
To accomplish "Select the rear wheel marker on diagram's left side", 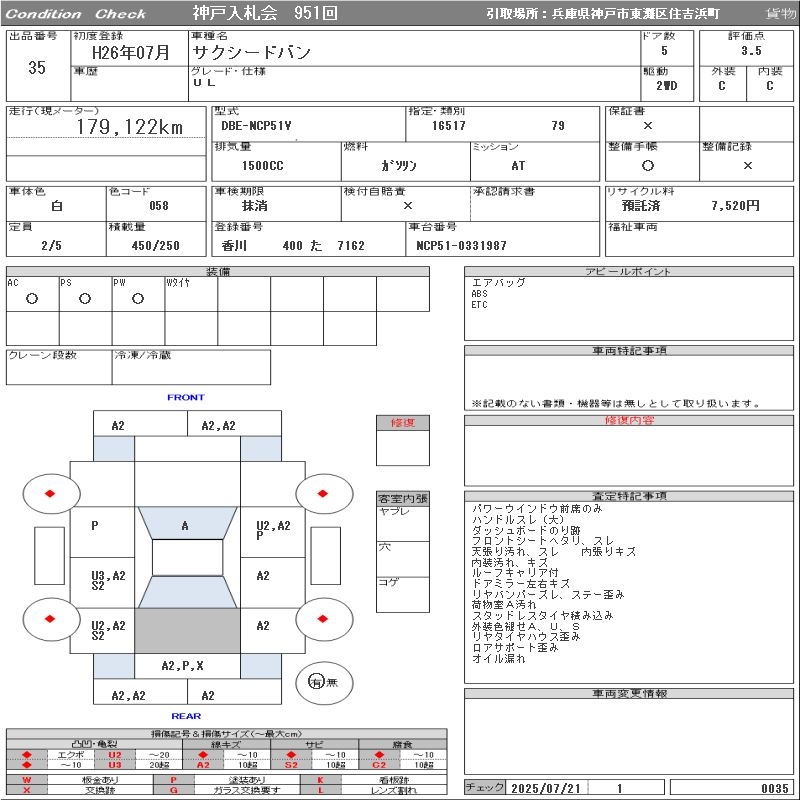I will pos(50,619).
